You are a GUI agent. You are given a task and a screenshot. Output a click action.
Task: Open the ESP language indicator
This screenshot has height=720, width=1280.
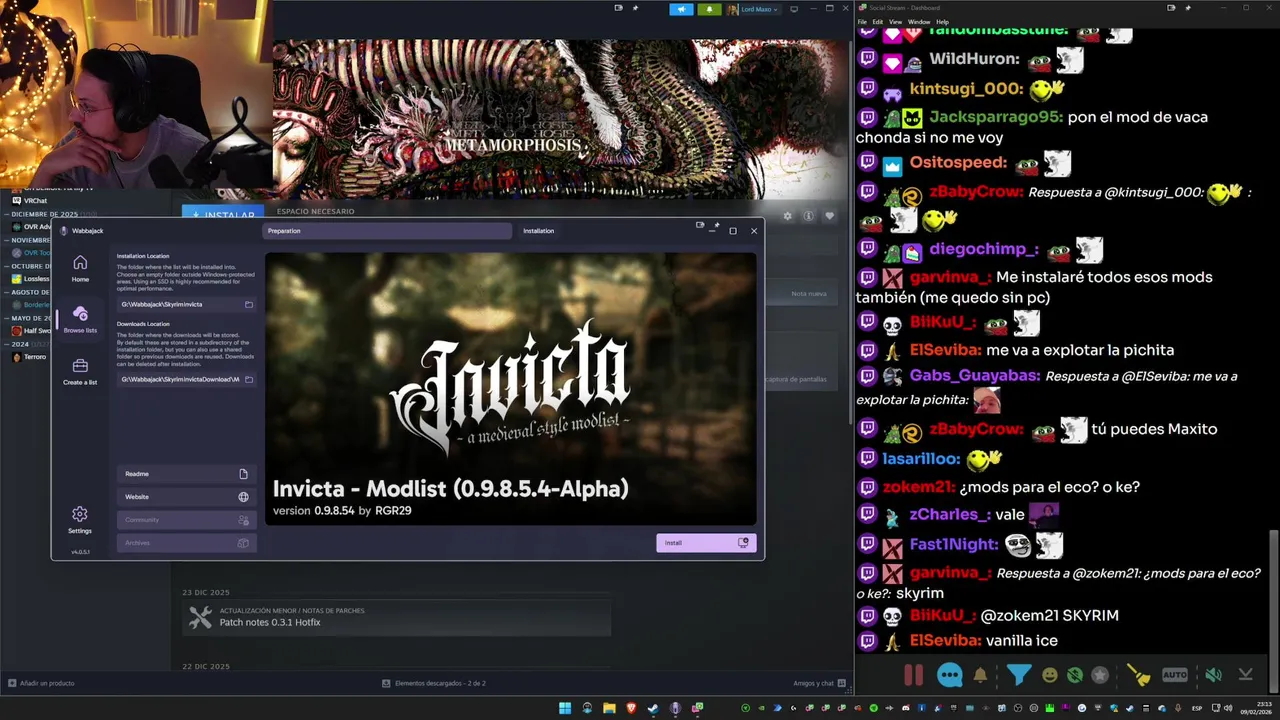[x=1196, y=708]
